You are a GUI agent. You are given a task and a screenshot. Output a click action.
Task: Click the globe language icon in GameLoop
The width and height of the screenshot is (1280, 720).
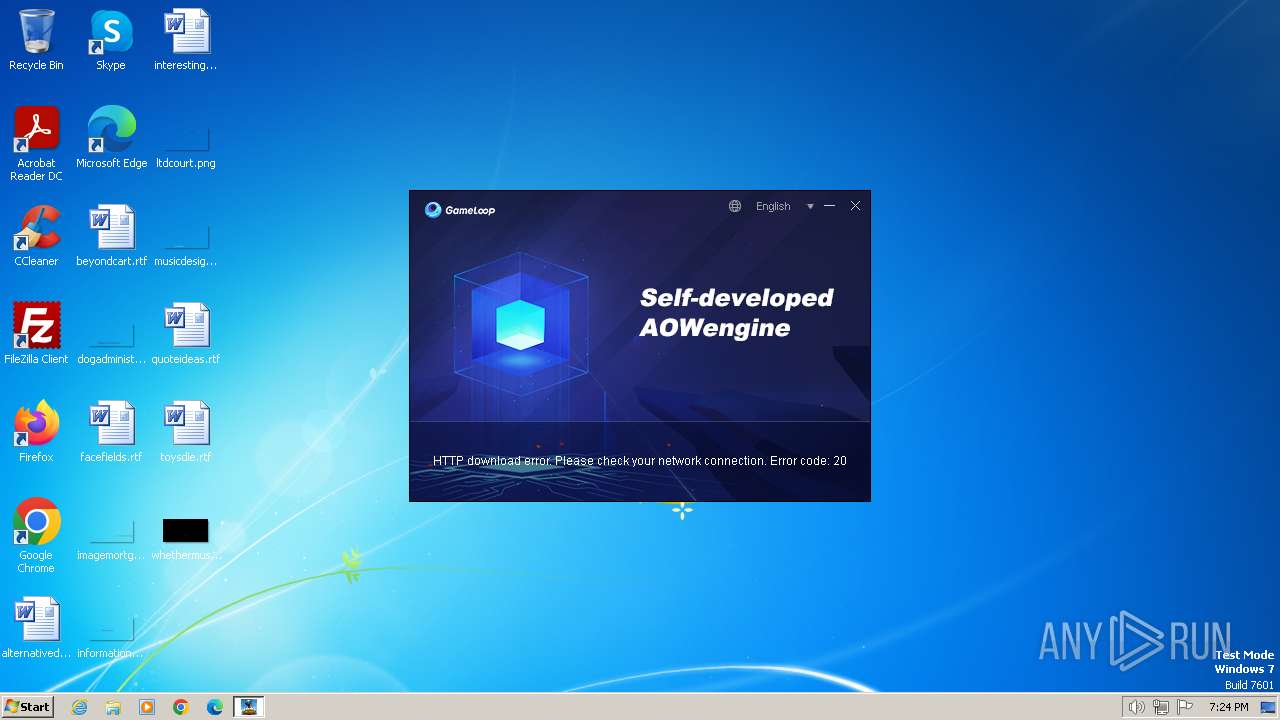point(735,206)
